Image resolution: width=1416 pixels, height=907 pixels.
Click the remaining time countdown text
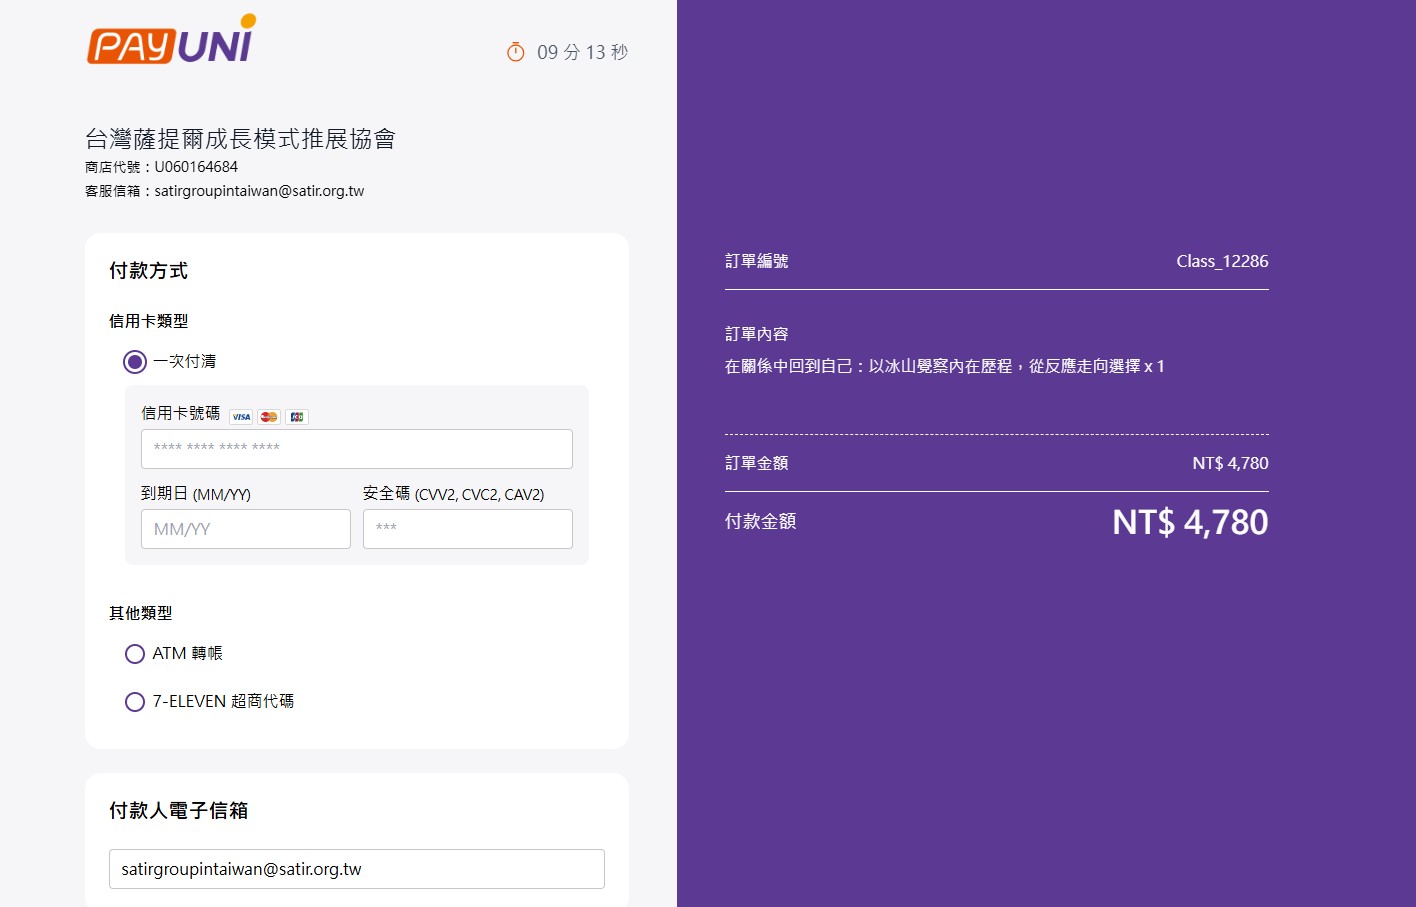click(x=582, y=52)
